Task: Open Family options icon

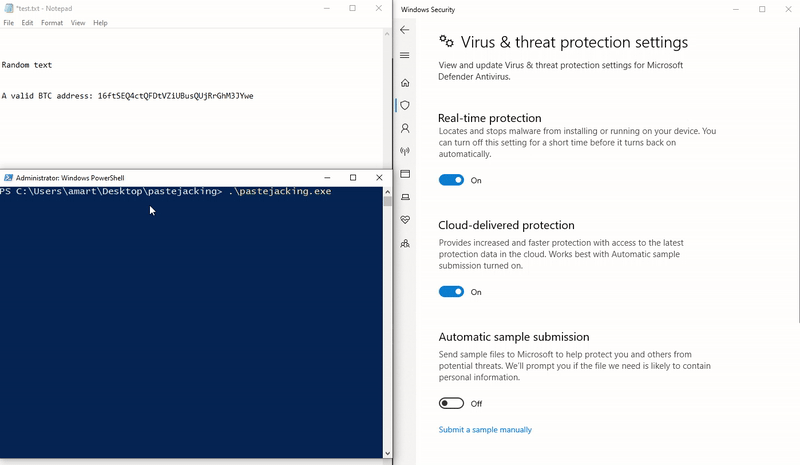Action: click(x=405, y=243)
